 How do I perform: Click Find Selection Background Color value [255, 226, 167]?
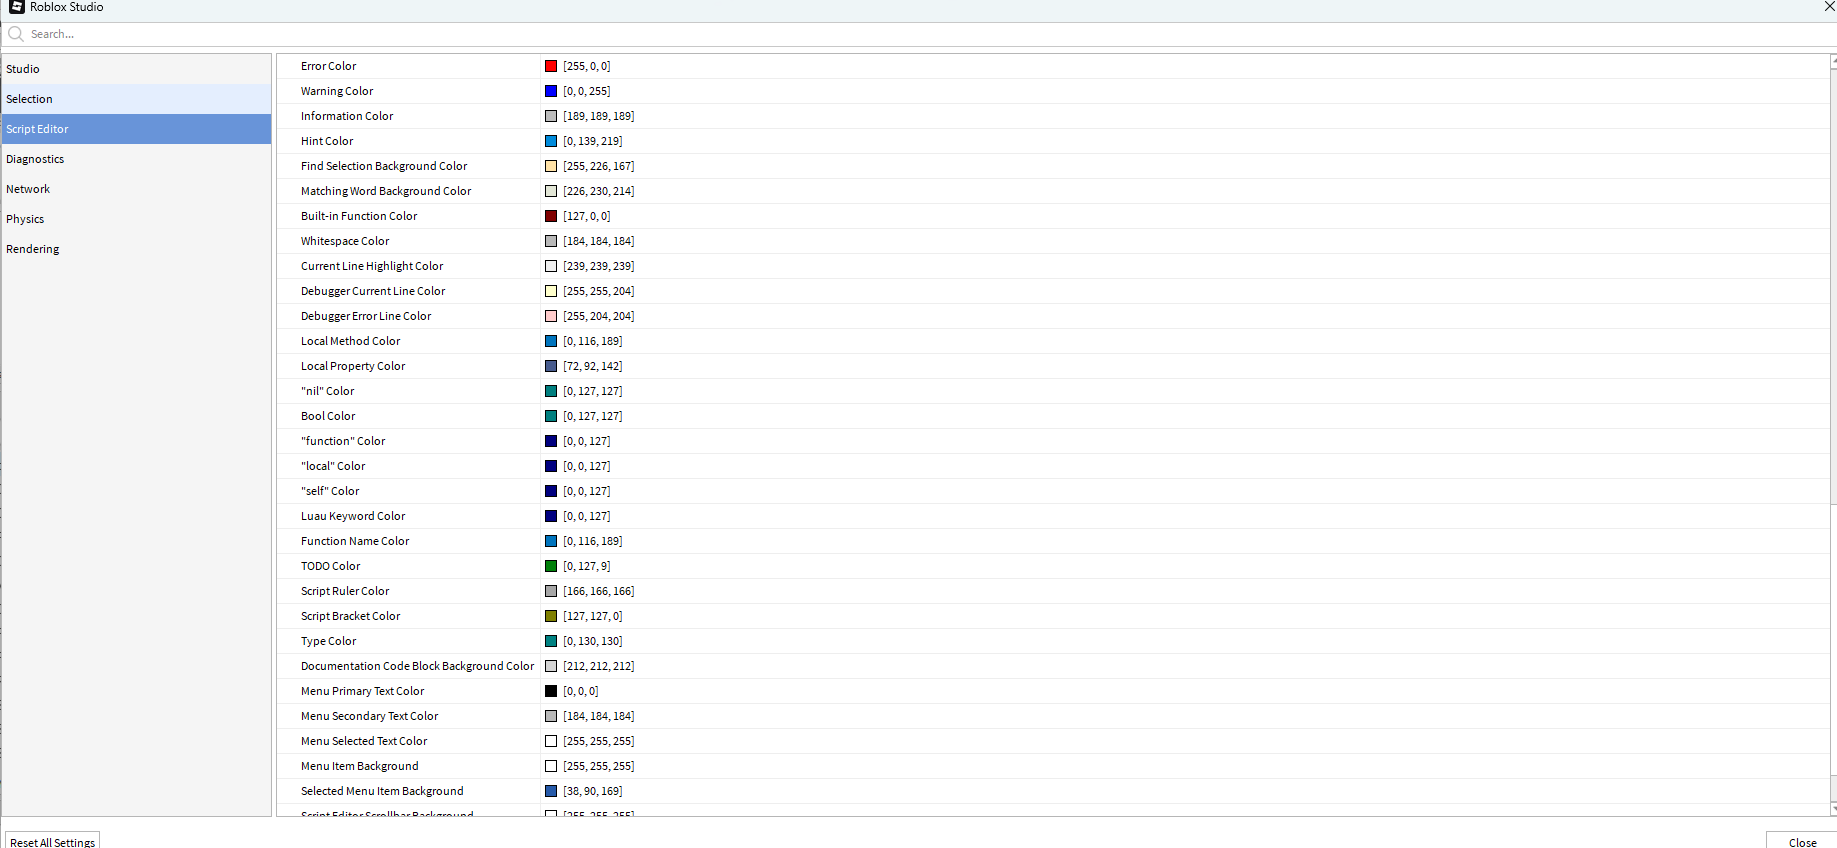point(599,166)
